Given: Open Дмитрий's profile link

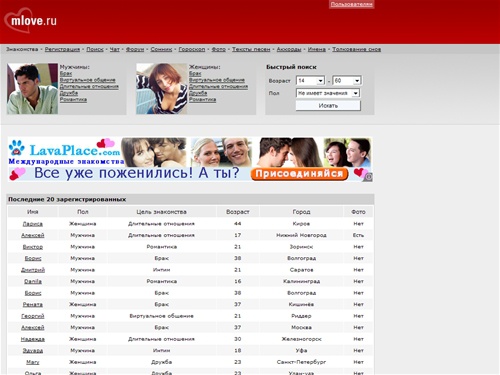Looking at the screenshot, I should [x=33, y=270].
